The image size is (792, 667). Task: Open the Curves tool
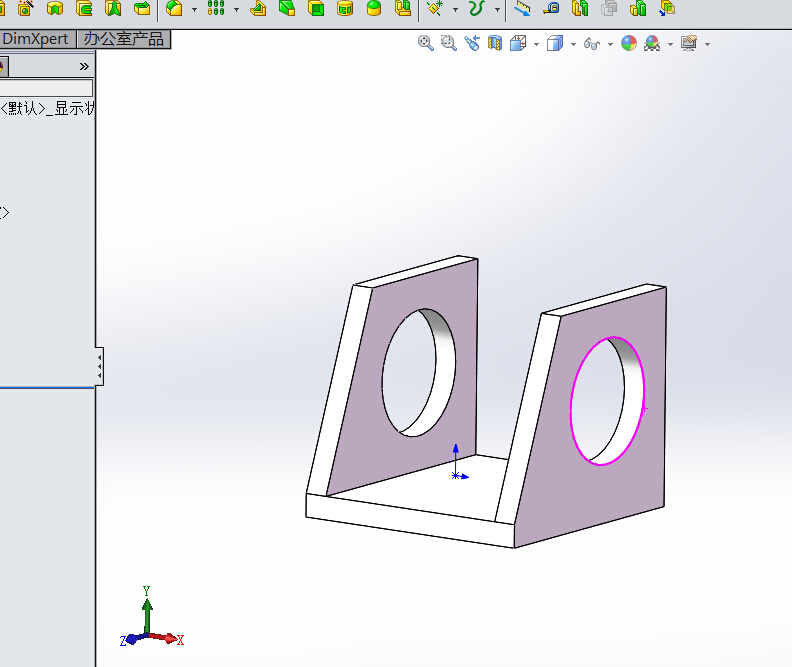(x=477, y=8)
